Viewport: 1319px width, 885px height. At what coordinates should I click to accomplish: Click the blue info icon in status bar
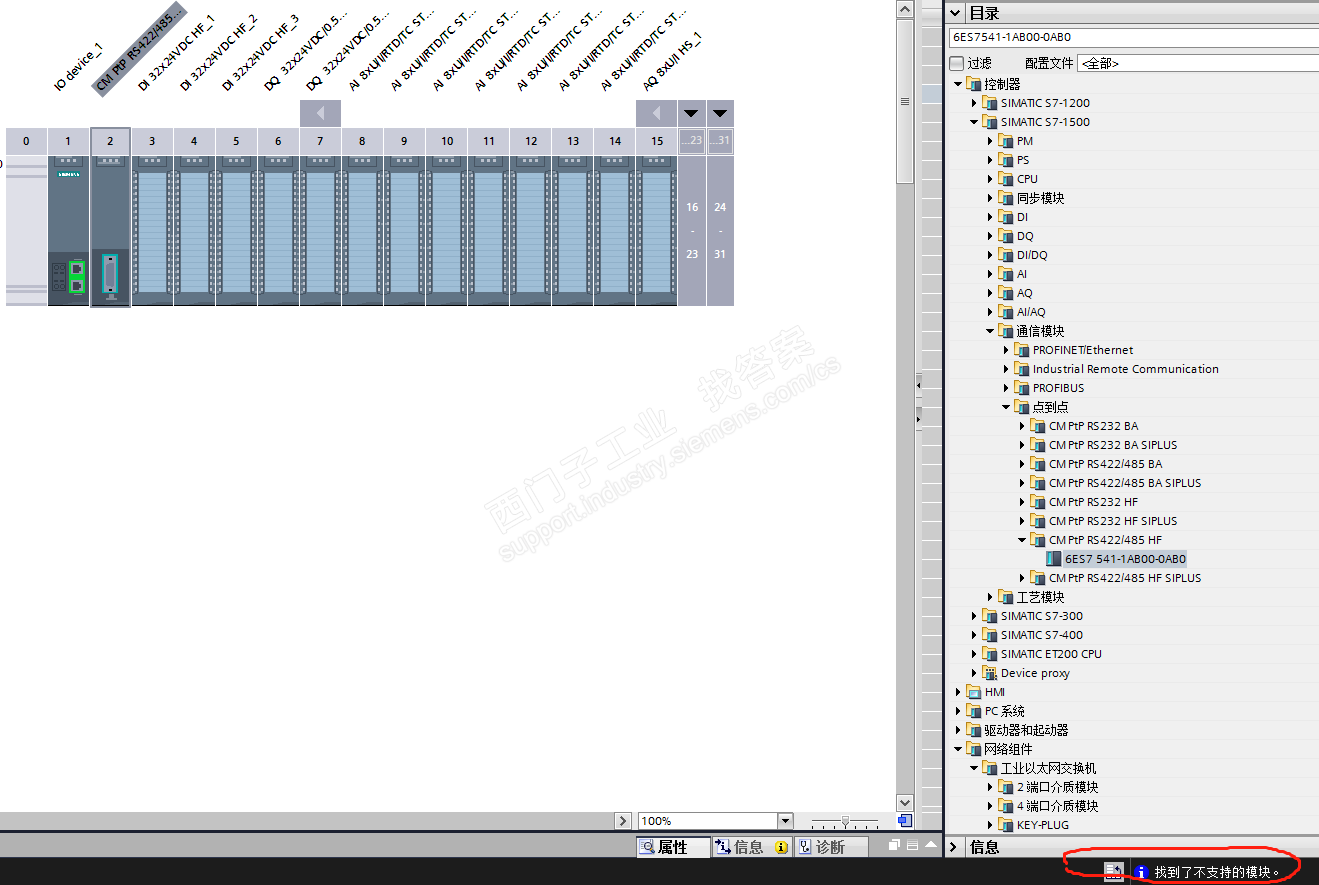coord(1141,872)
